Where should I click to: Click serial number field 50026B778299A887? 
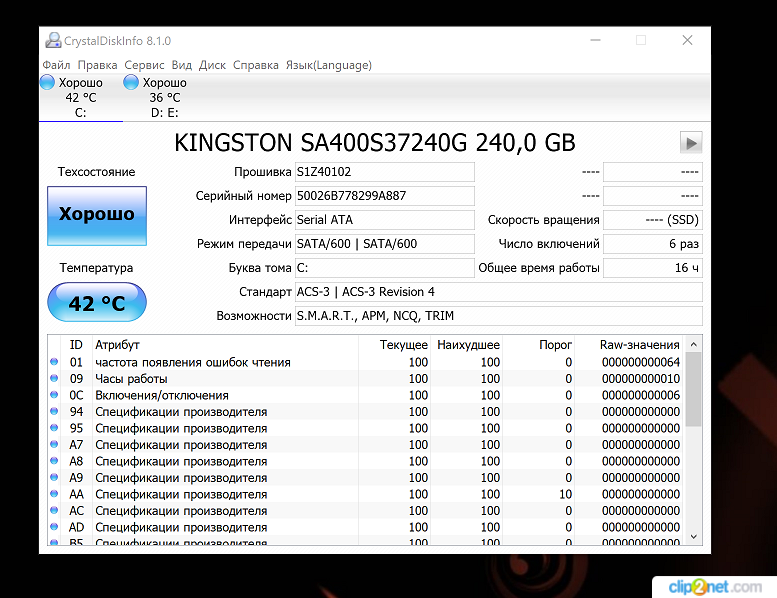click(385, 196)
